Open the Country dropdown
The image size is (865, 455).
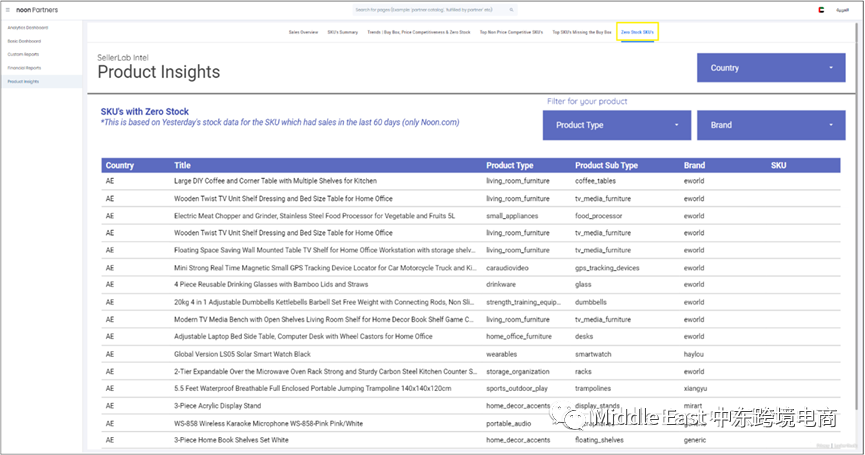771,68
